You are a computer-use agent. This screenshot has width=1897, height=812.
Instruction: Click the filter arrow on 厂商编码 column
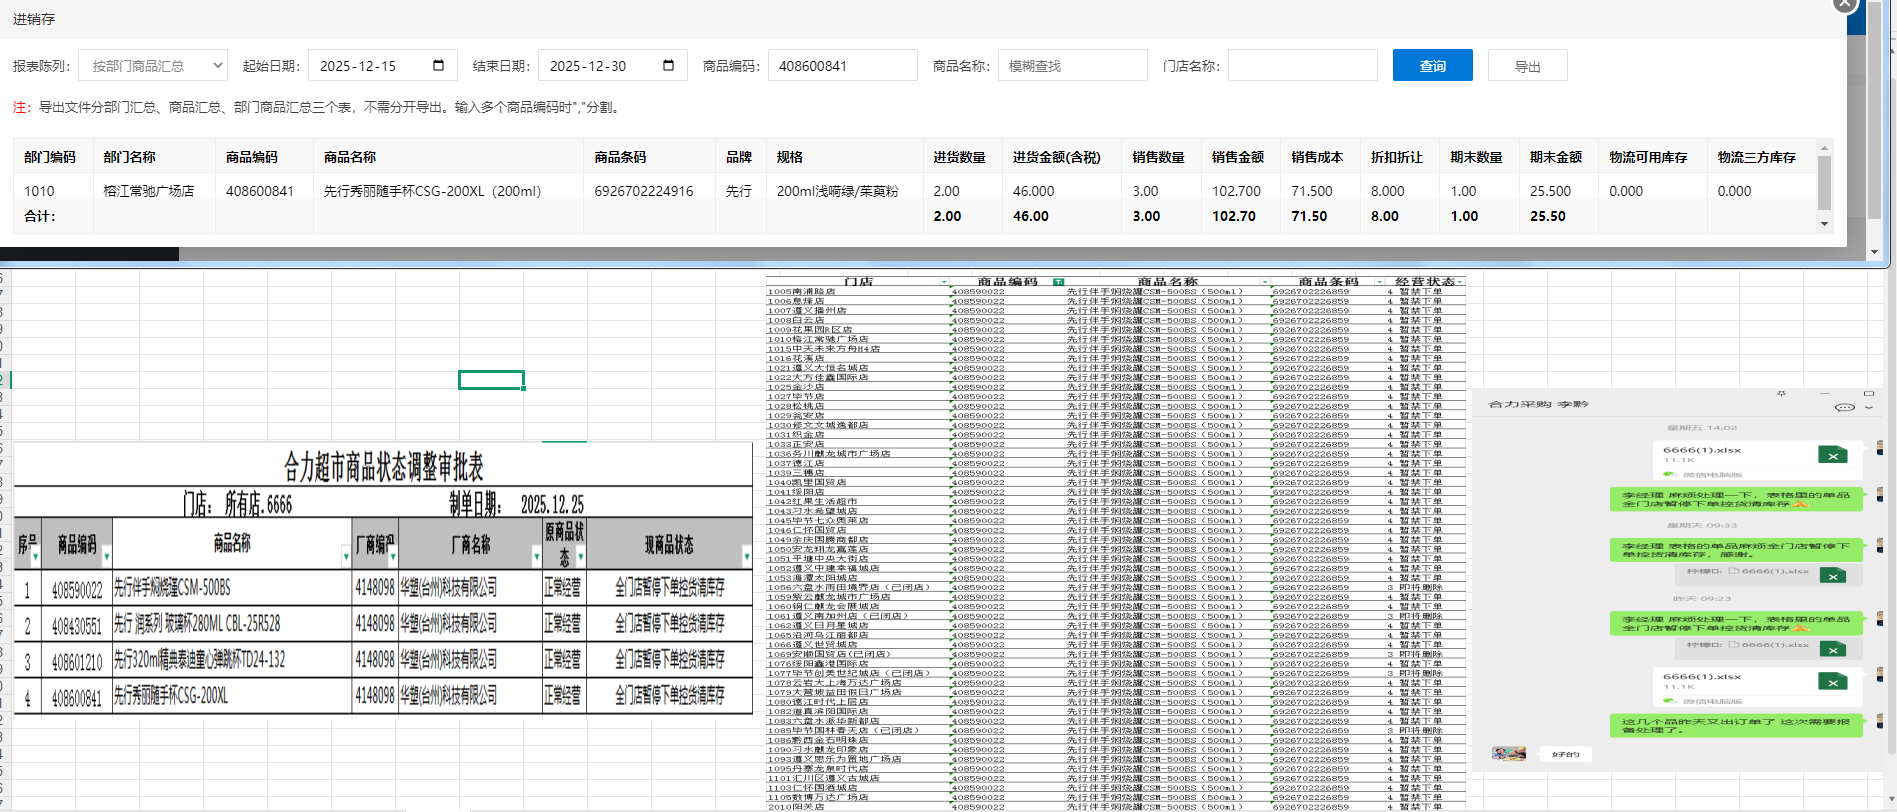click(391, 556)
